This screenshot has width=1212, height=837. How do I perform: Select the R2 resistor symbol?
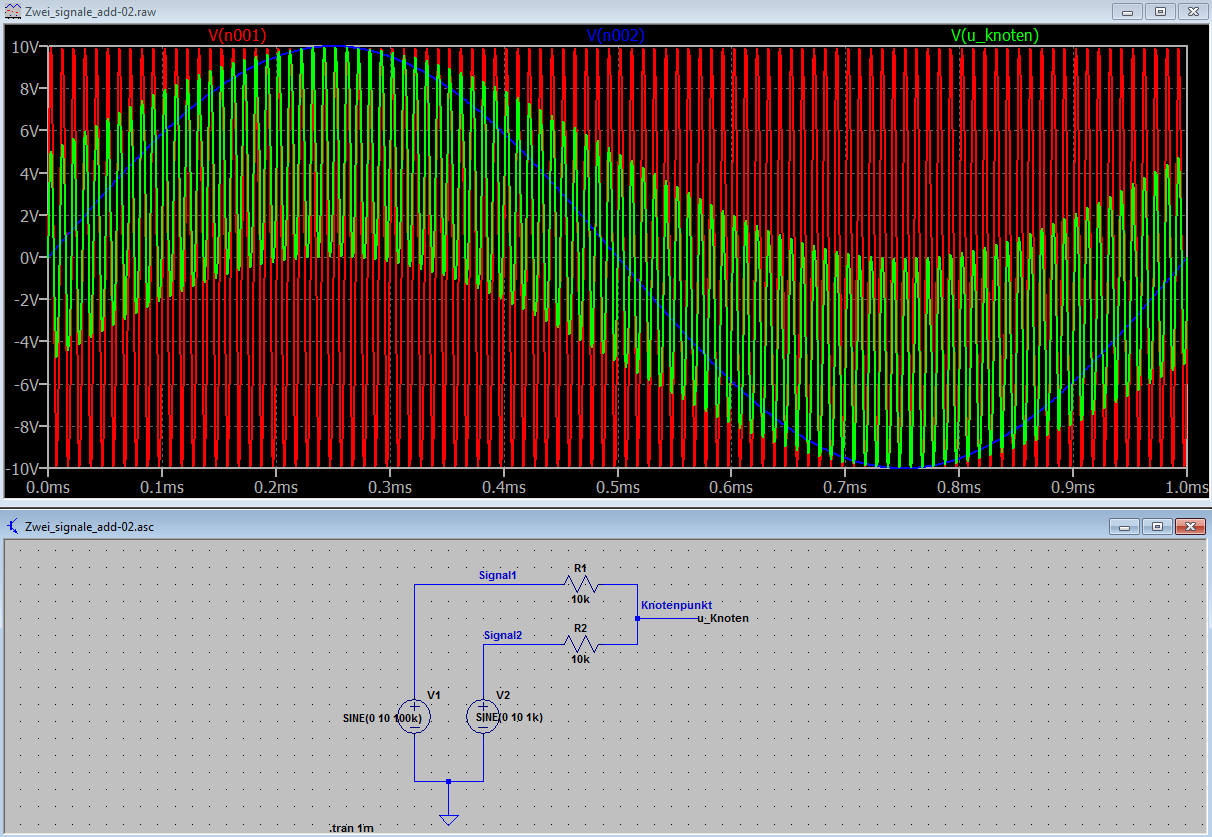[x=580, y=644]
